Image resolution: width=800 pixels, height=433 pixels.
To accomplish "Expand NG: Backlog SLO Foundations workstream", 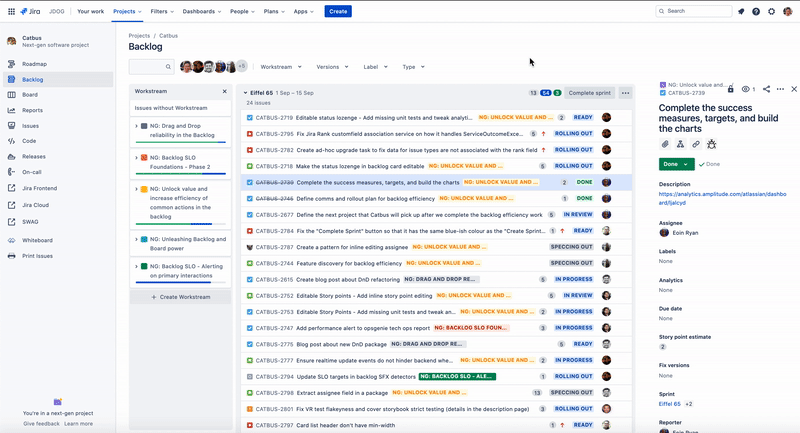I will [136, 158].
